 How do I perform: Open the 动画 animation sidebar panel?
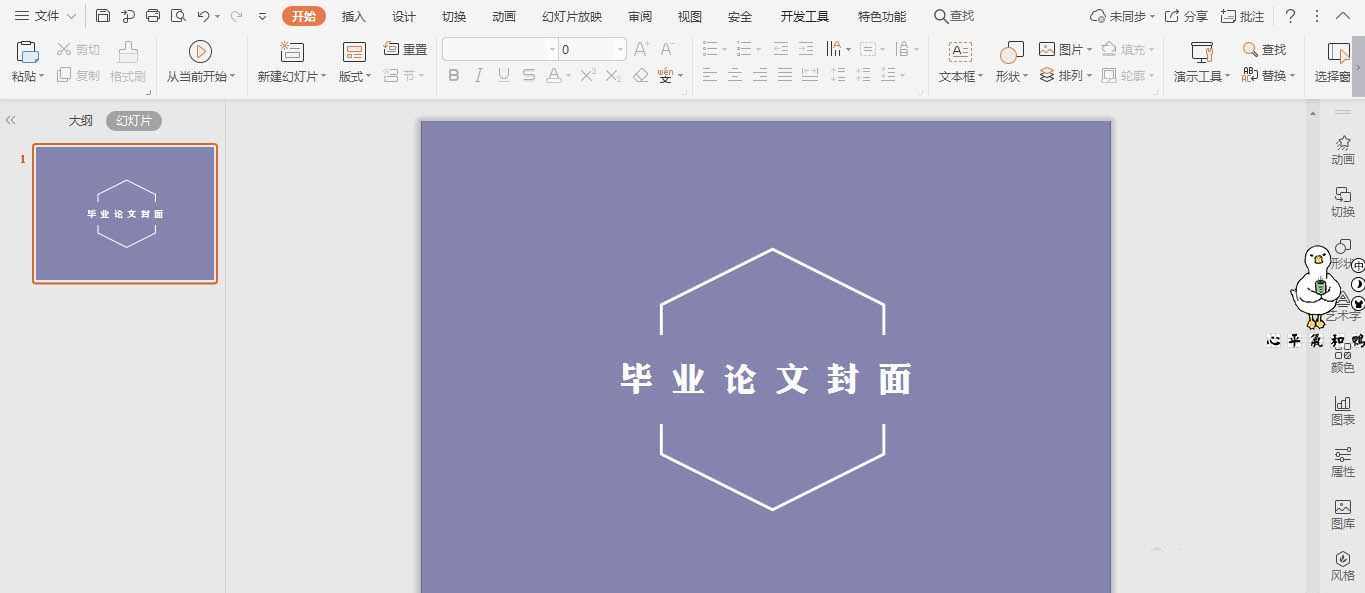(x=1343, y=151)
